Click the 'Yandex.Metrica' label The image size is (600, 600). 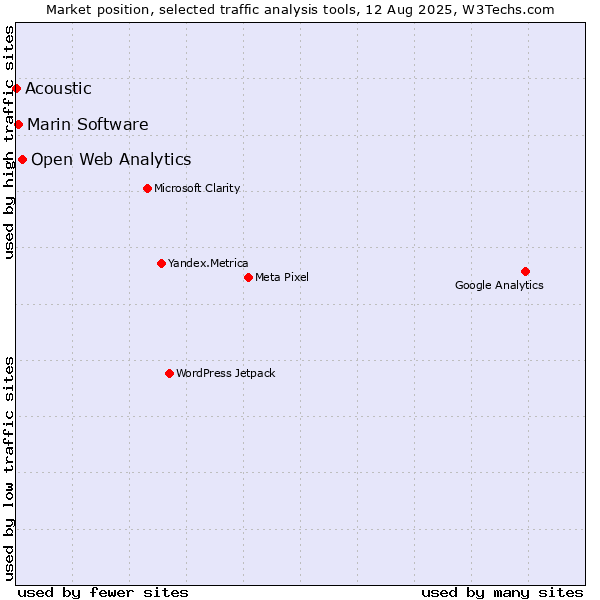(x=208, y=263)
